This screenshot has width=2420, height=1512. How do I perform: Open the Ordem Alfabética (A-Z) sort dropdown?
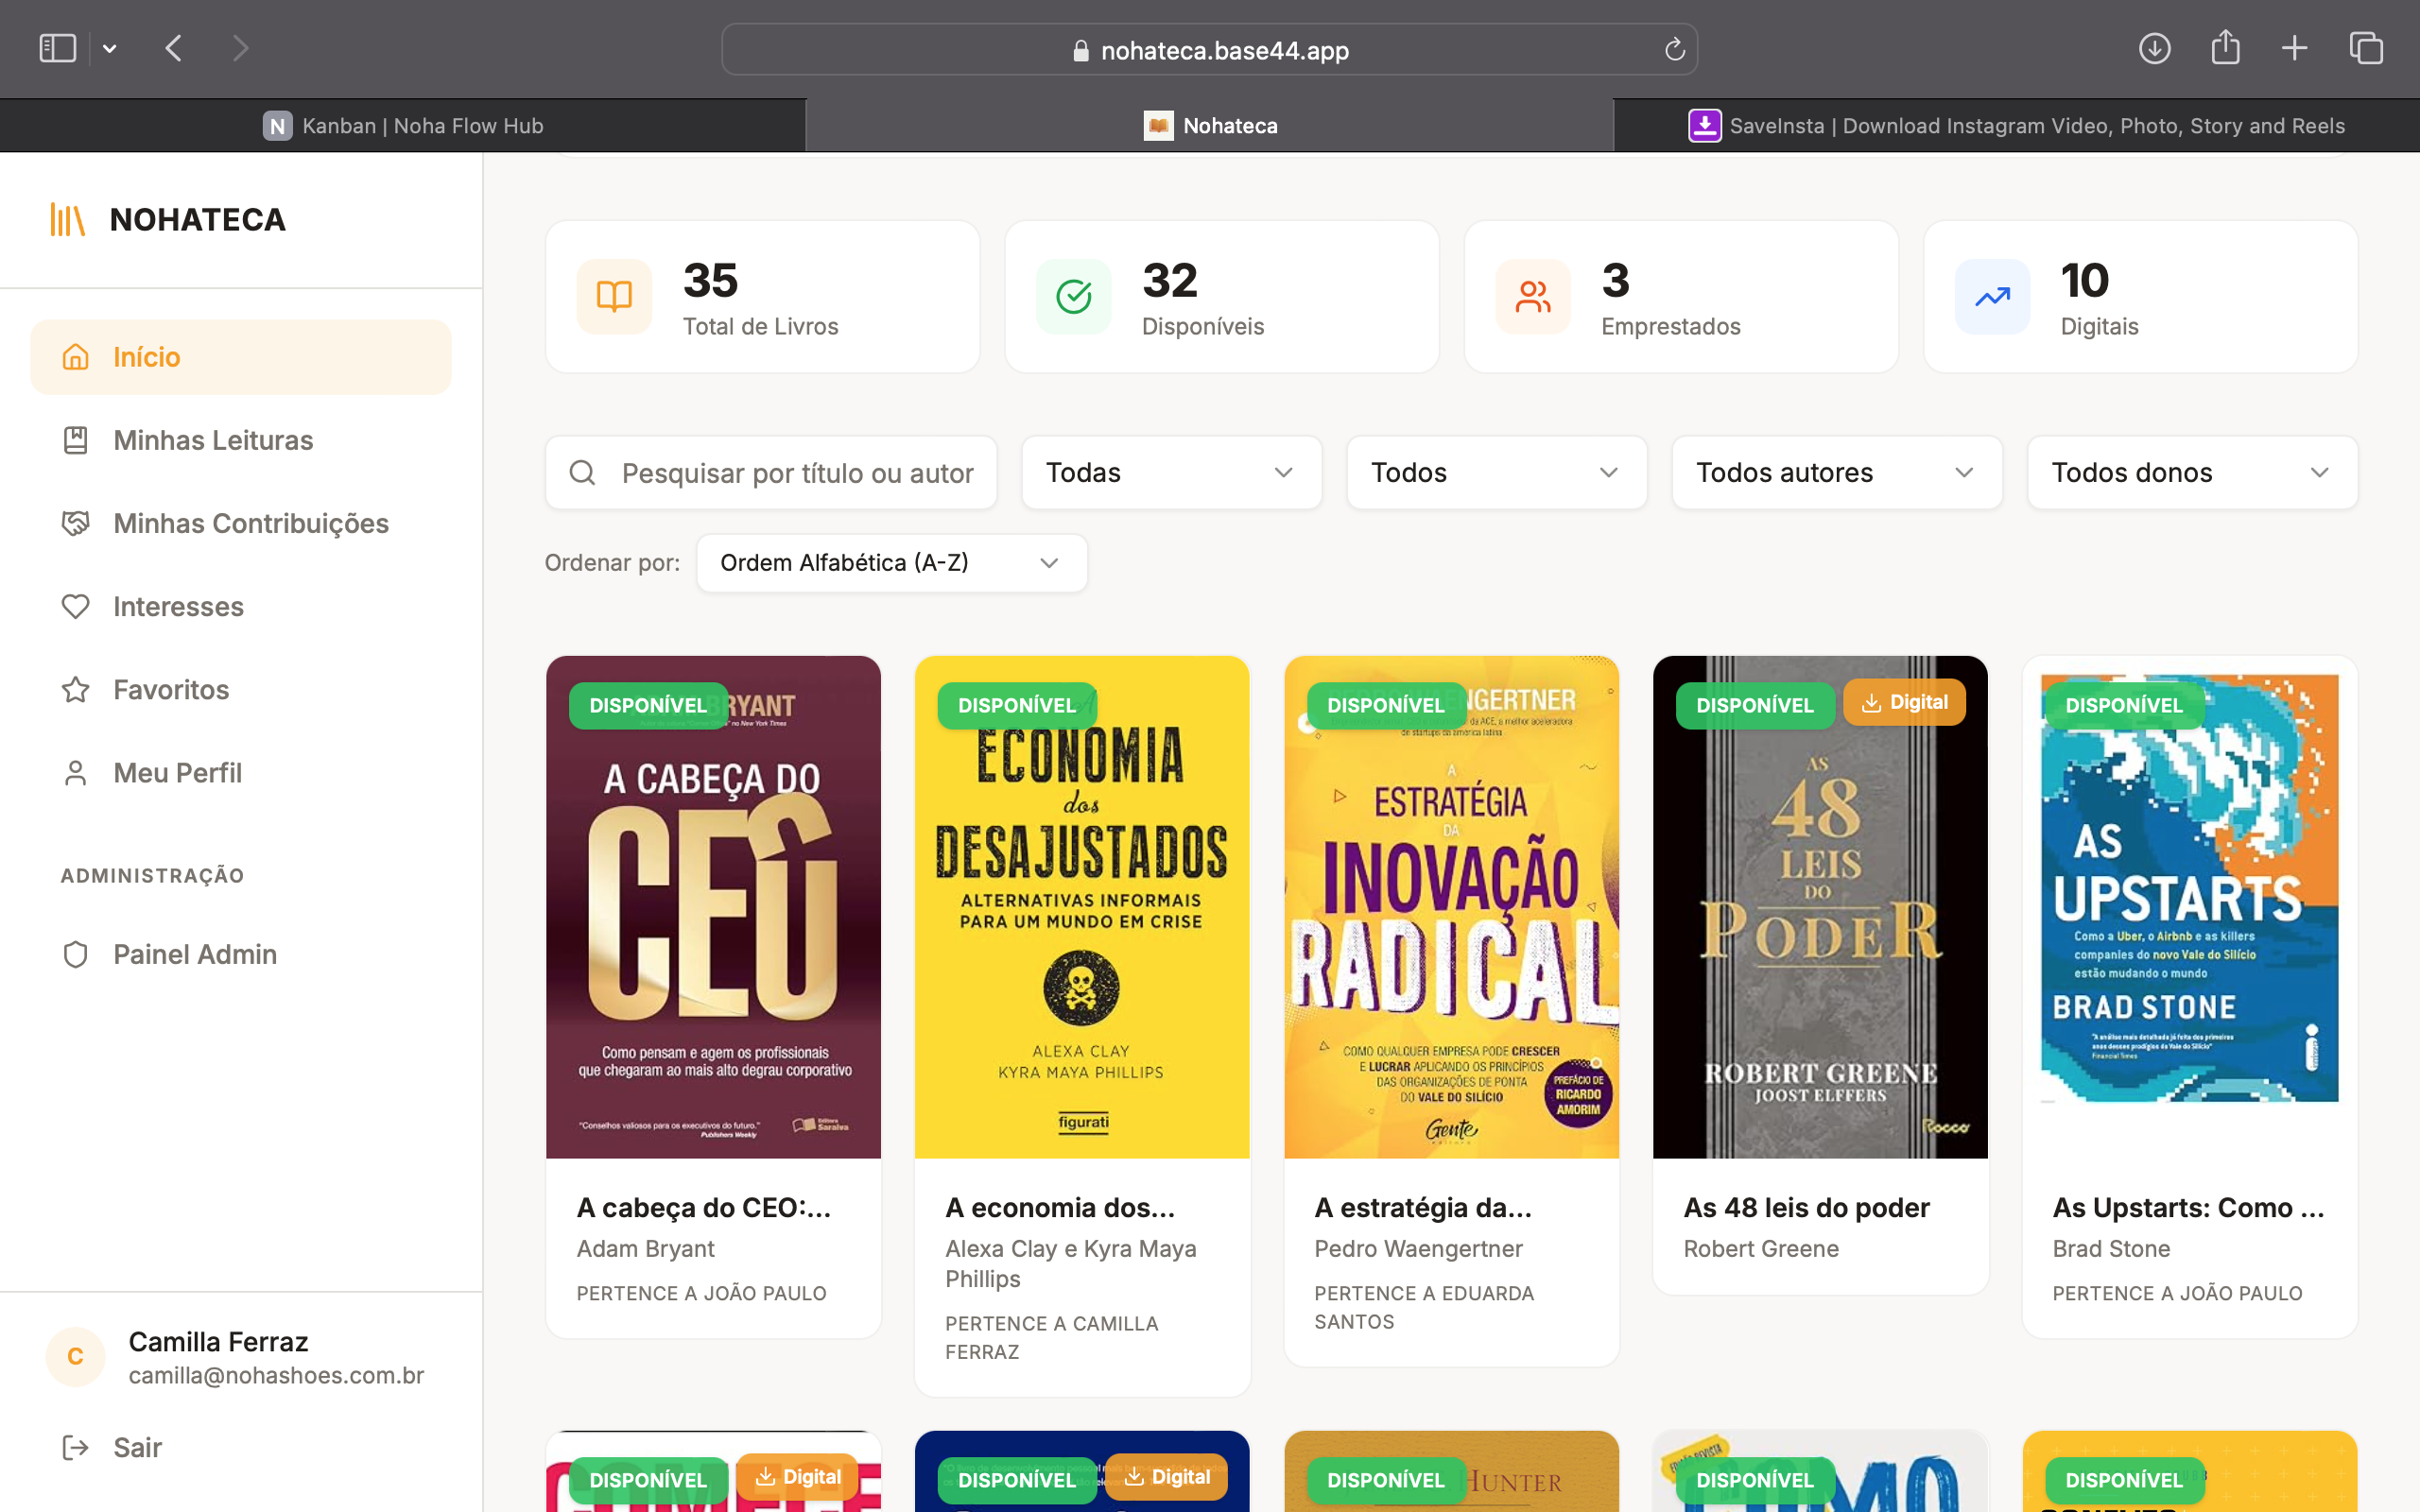pyautogui.click(x=891, y=563)
